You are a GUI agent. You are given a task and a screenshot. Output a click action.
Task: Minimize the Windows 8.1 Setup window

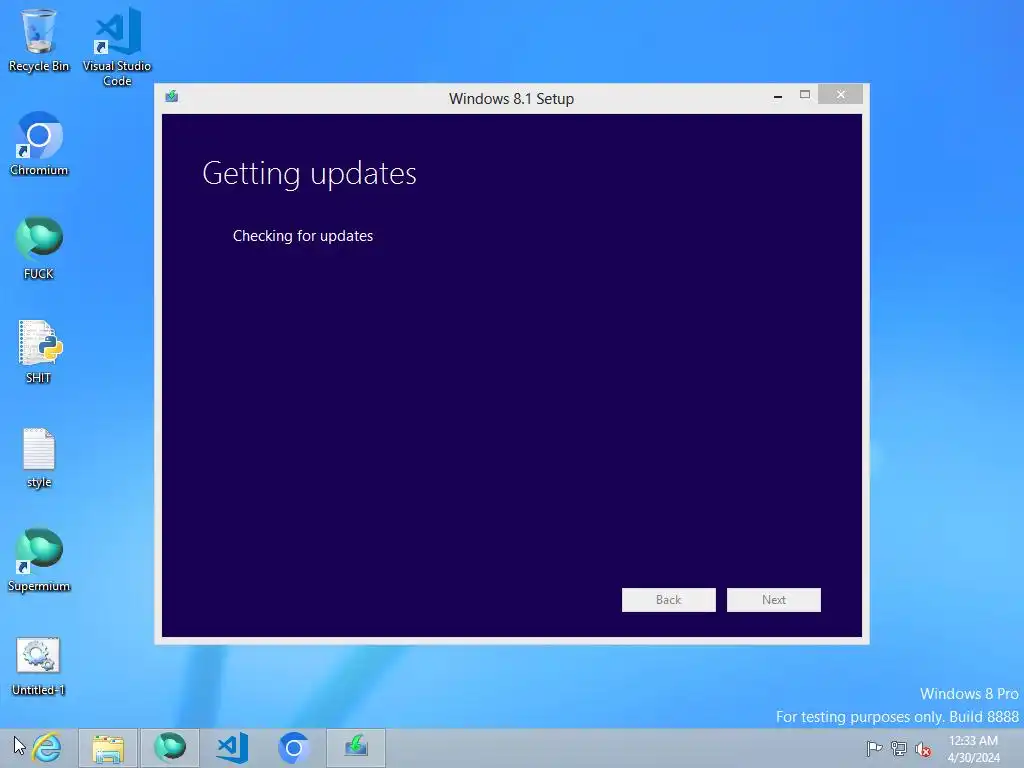click(x=778, y=95)
